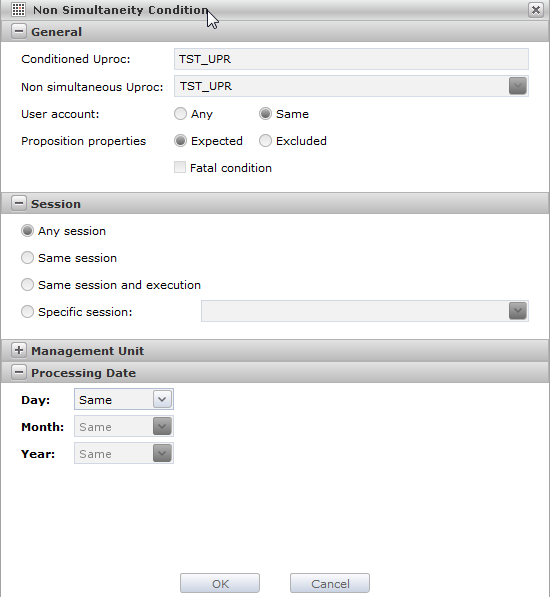The height and width of the screenshot is (597, 550).
Task: Expand the Management Unit section
Action: coord(19,350)
